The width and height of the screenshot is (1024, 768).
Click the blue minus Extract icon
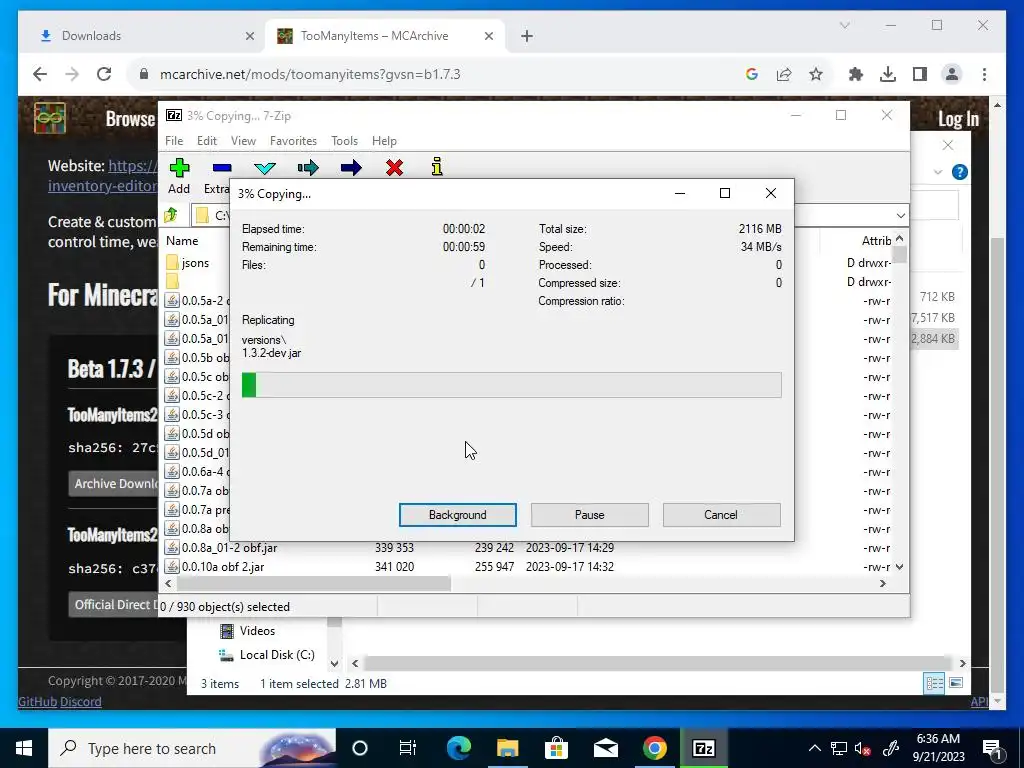click(x=222, y=168)
